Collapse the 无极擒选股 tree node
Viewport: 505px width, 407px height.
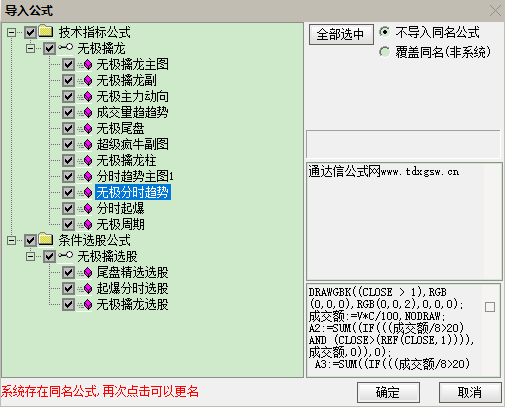[30, 256]
